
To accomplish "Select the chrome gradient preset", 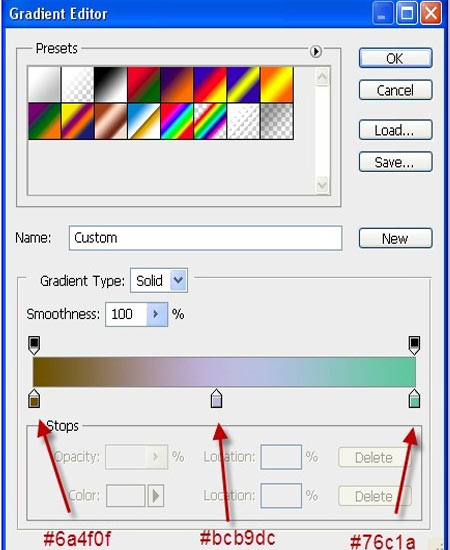I will [143, 121].
